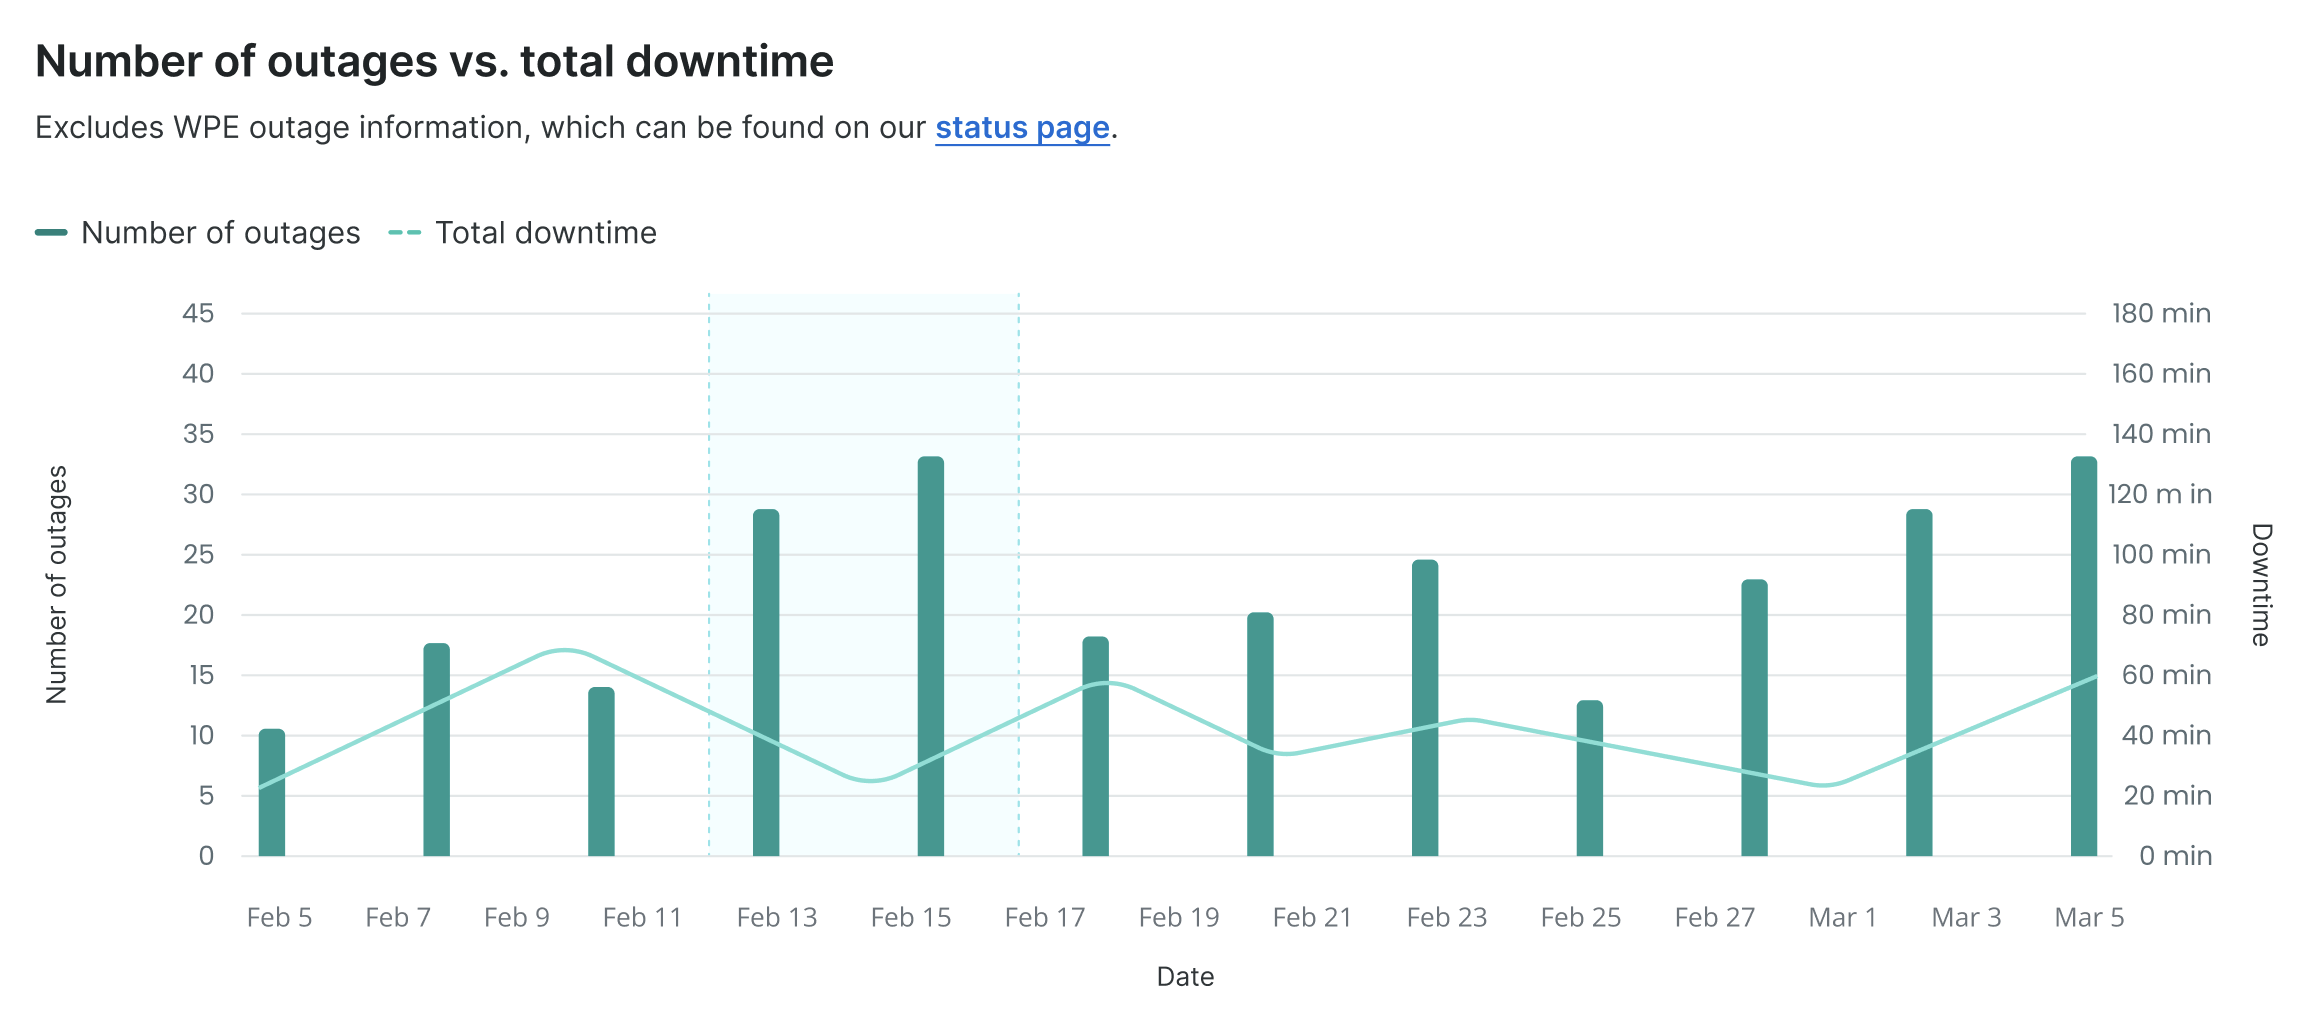The width and height of the screenshot is (2318, 1026).
Task: Select the shorter bar inside the highlighted region
Action: 766,682
